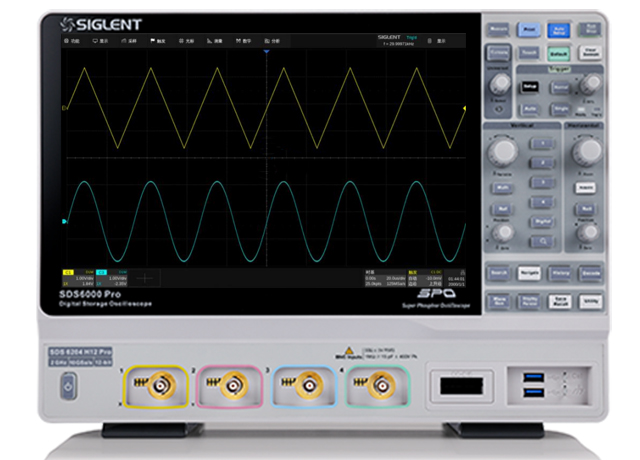The height and width of the screenshot is (460, 640).
Task: Click the large Horizontal timebase knob
Action: pyautogui.click(x=587, y=151)
